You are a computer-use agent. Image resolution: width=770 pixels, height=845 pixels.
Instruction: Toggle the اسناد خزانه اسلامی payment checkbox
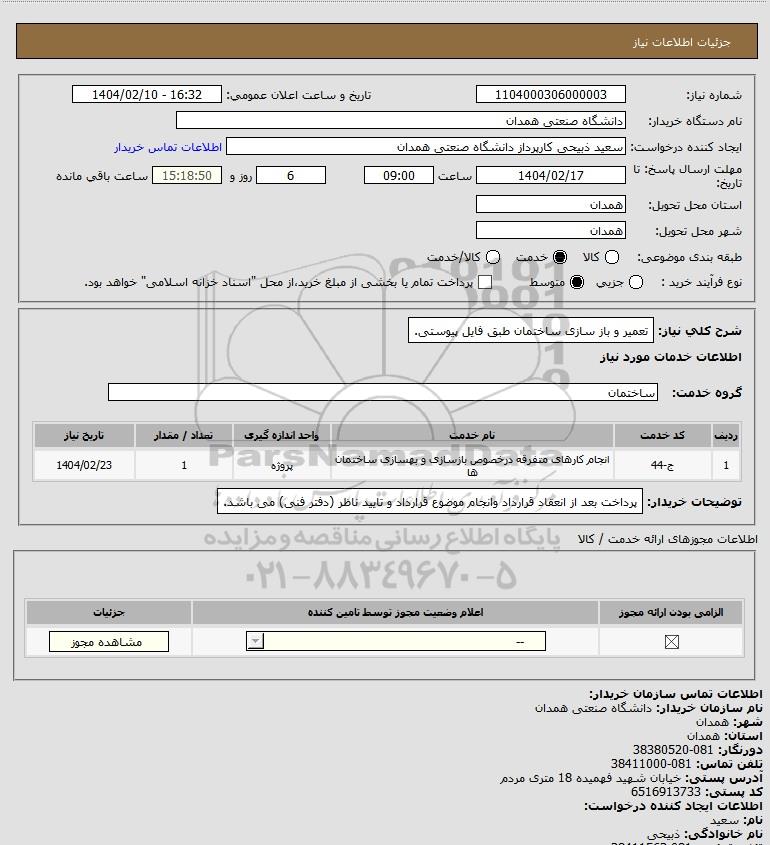pos(485,282)
